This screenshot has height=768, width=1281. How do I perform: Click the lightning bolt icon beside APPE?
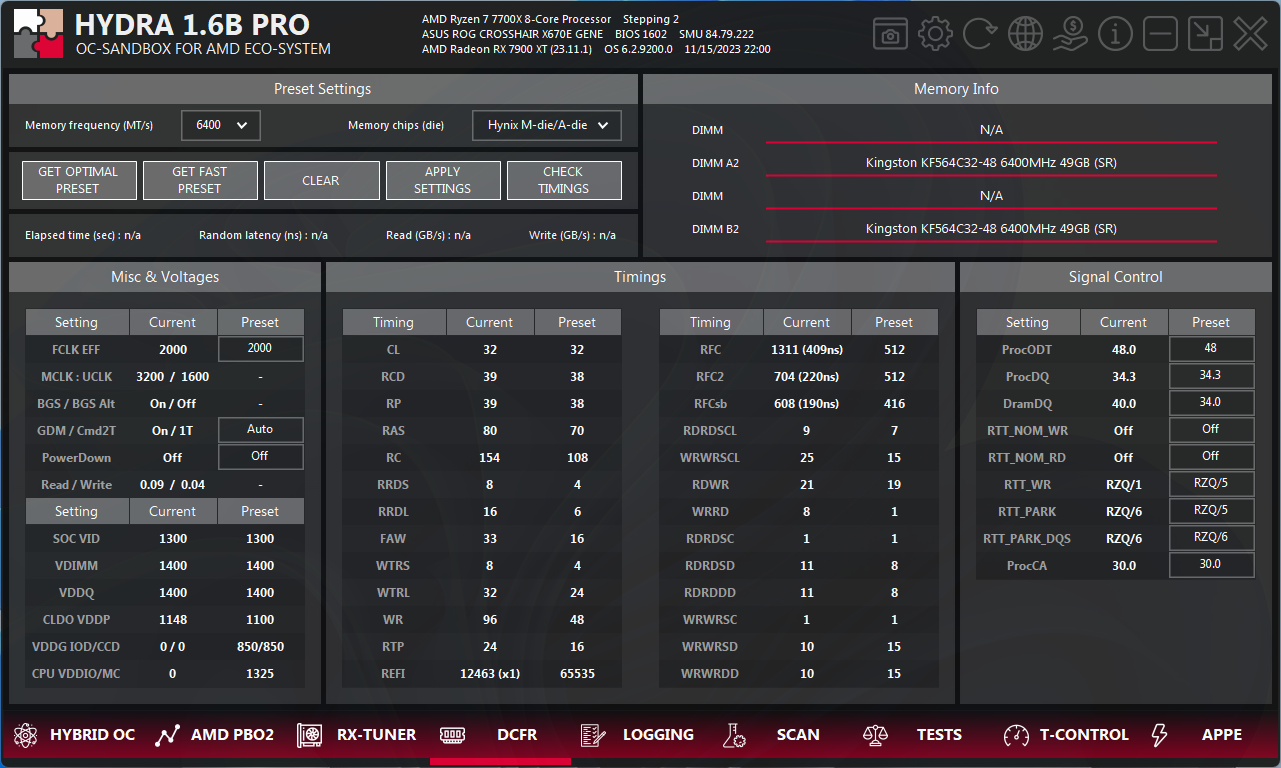[1159, 735]
